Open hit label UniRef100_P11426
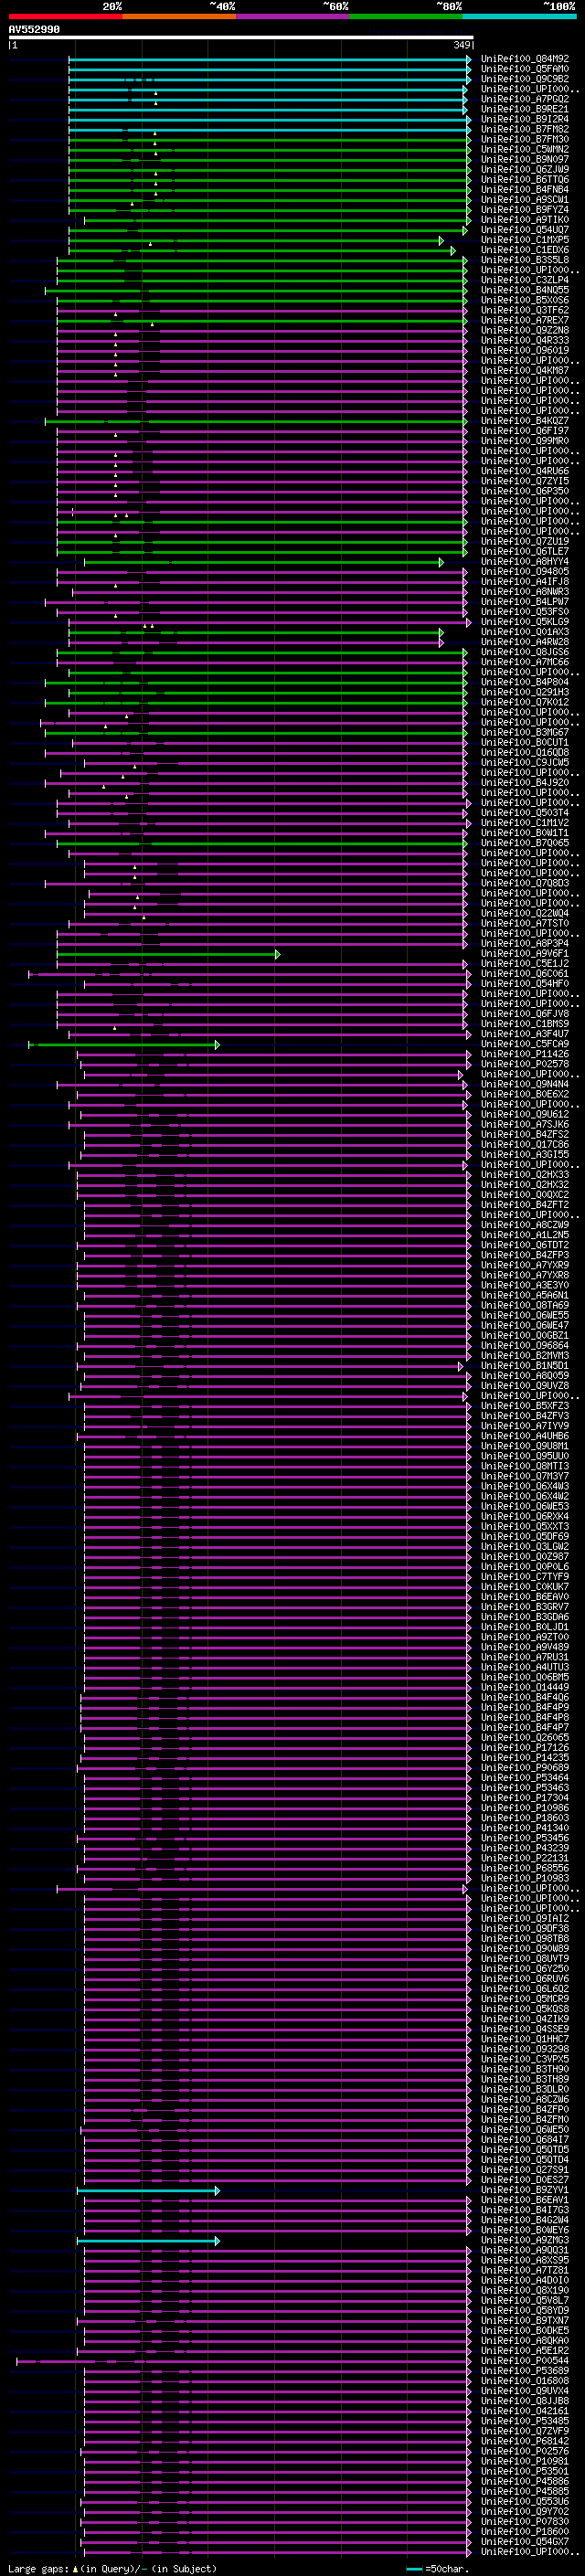Image resolution: width=585 pixels, height=2576 pixels. point(525,1054)
